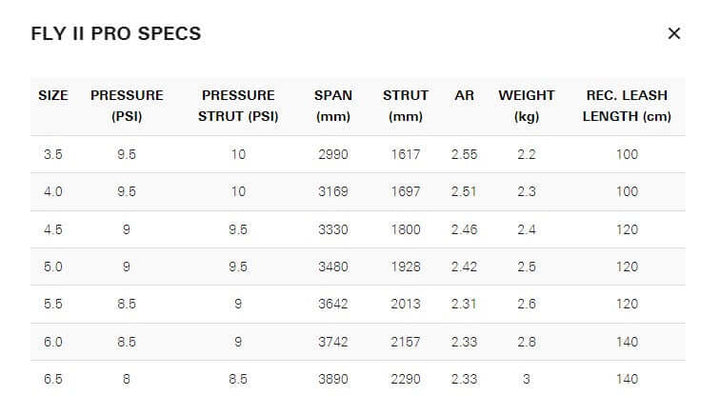Click the SPAN (mm) column header
The height and width of the screenshot is (415, 720).
[x=333, y=106]
